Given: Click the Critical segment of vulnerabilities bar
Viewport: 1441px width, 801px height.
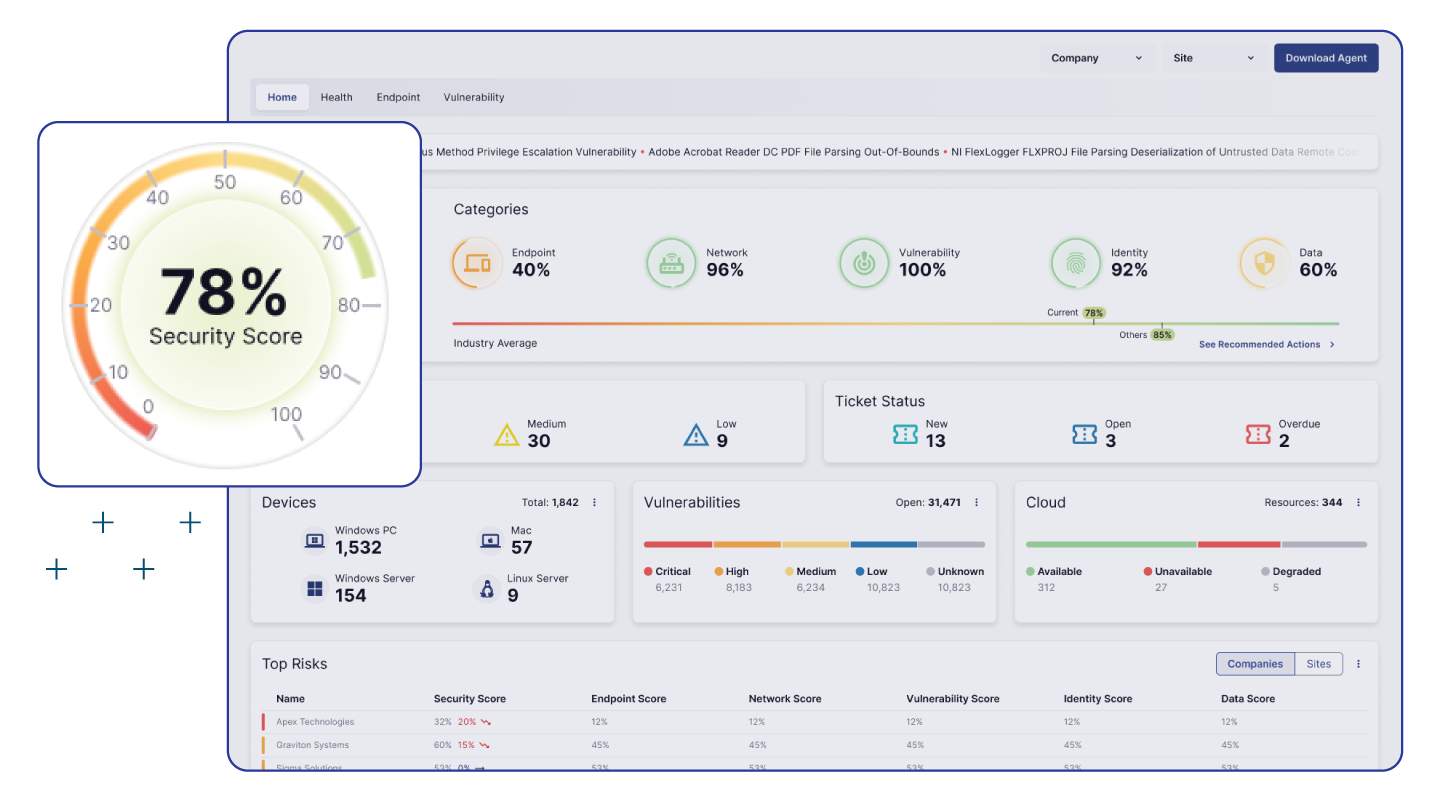Looking at the screenshot, I should pyautogui.click(x=678, y=545).
